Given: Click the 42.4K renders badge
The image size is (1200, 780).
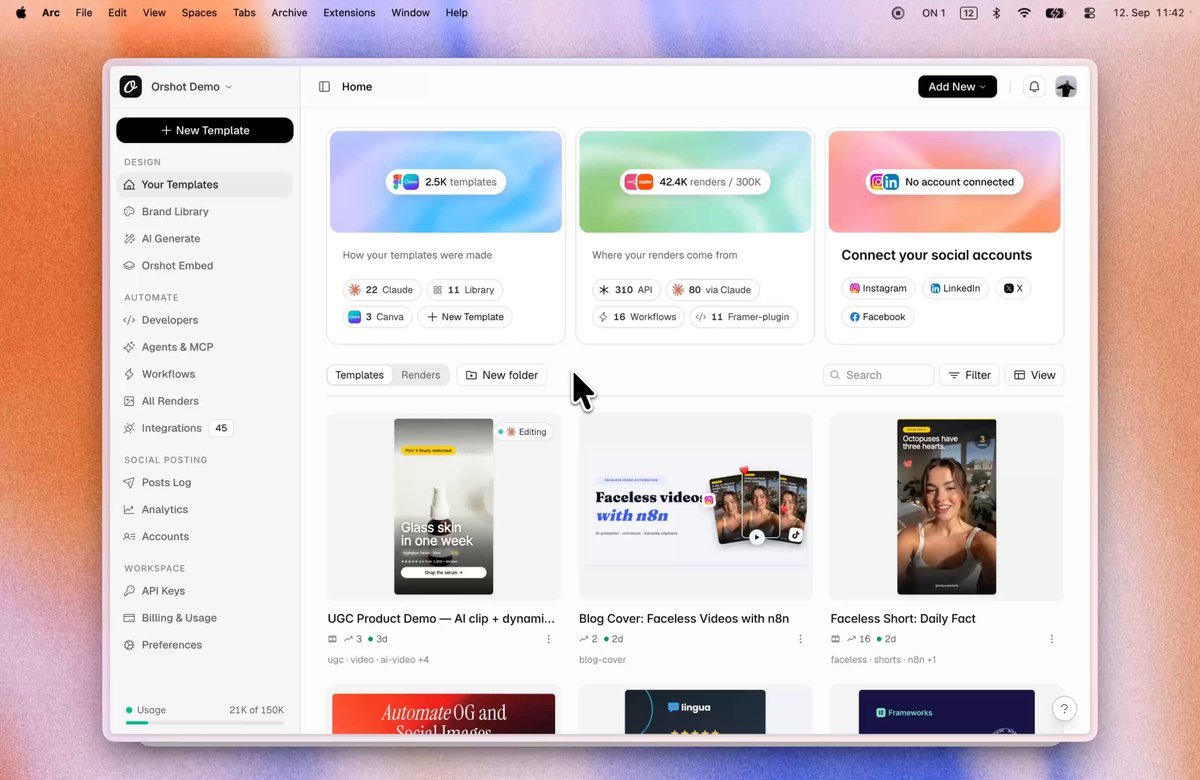Looking at the screenshot, I should [696, 182].
